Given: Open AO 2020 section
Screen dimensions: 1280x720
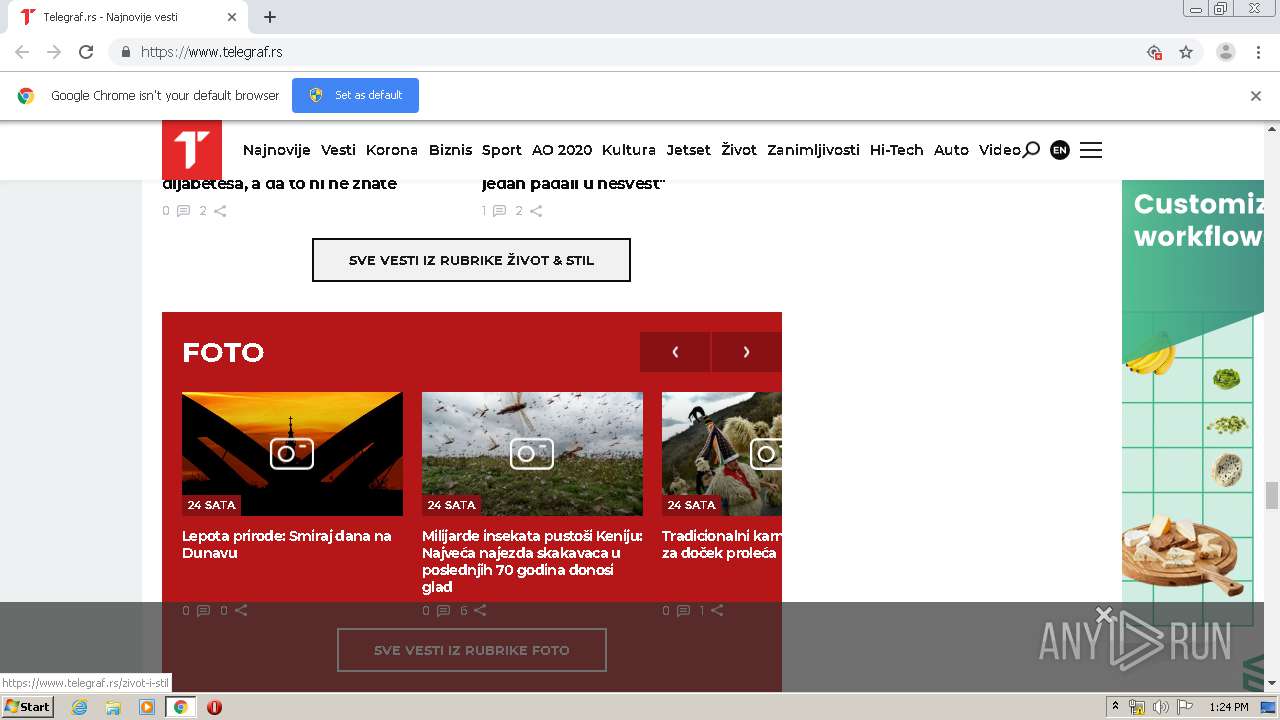Looking at the screenshot, I should 562,150.
